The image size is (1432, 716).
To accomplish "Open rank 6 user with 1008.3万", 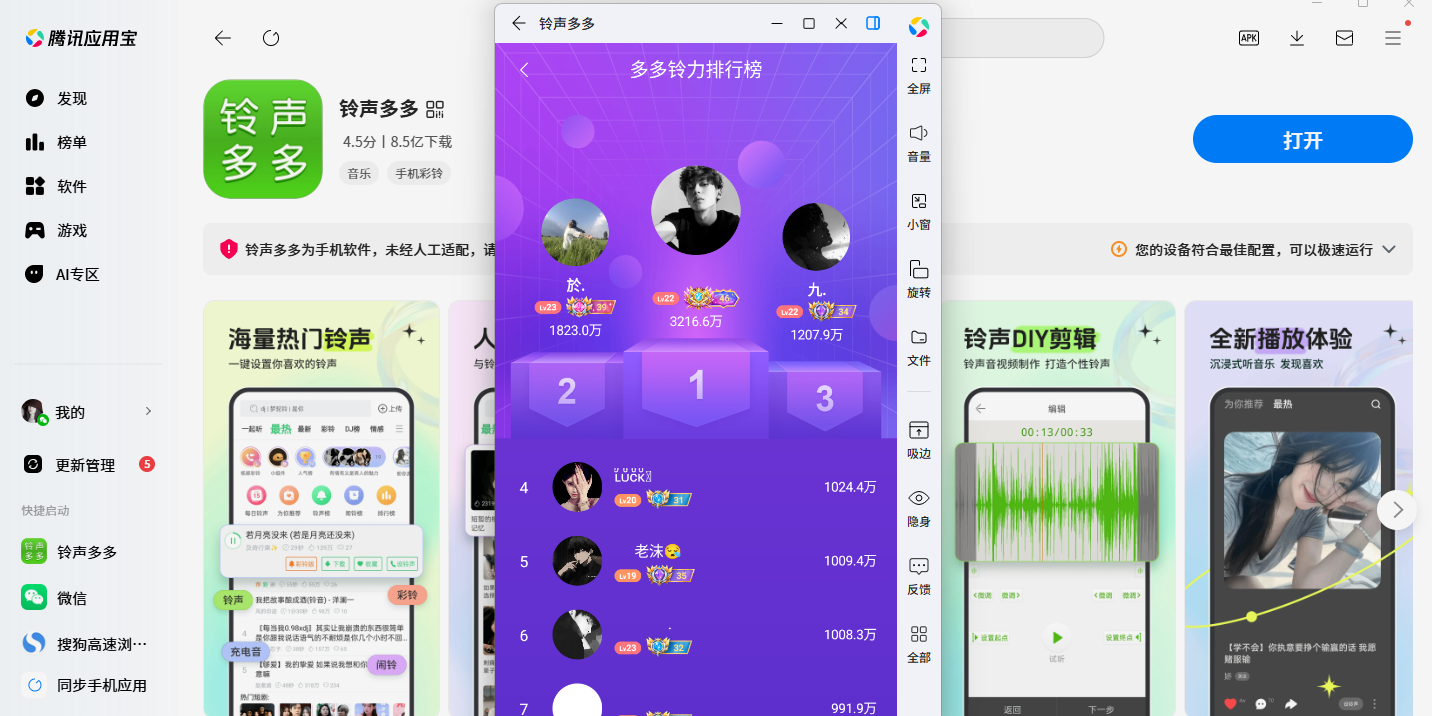I will point(697,635).
